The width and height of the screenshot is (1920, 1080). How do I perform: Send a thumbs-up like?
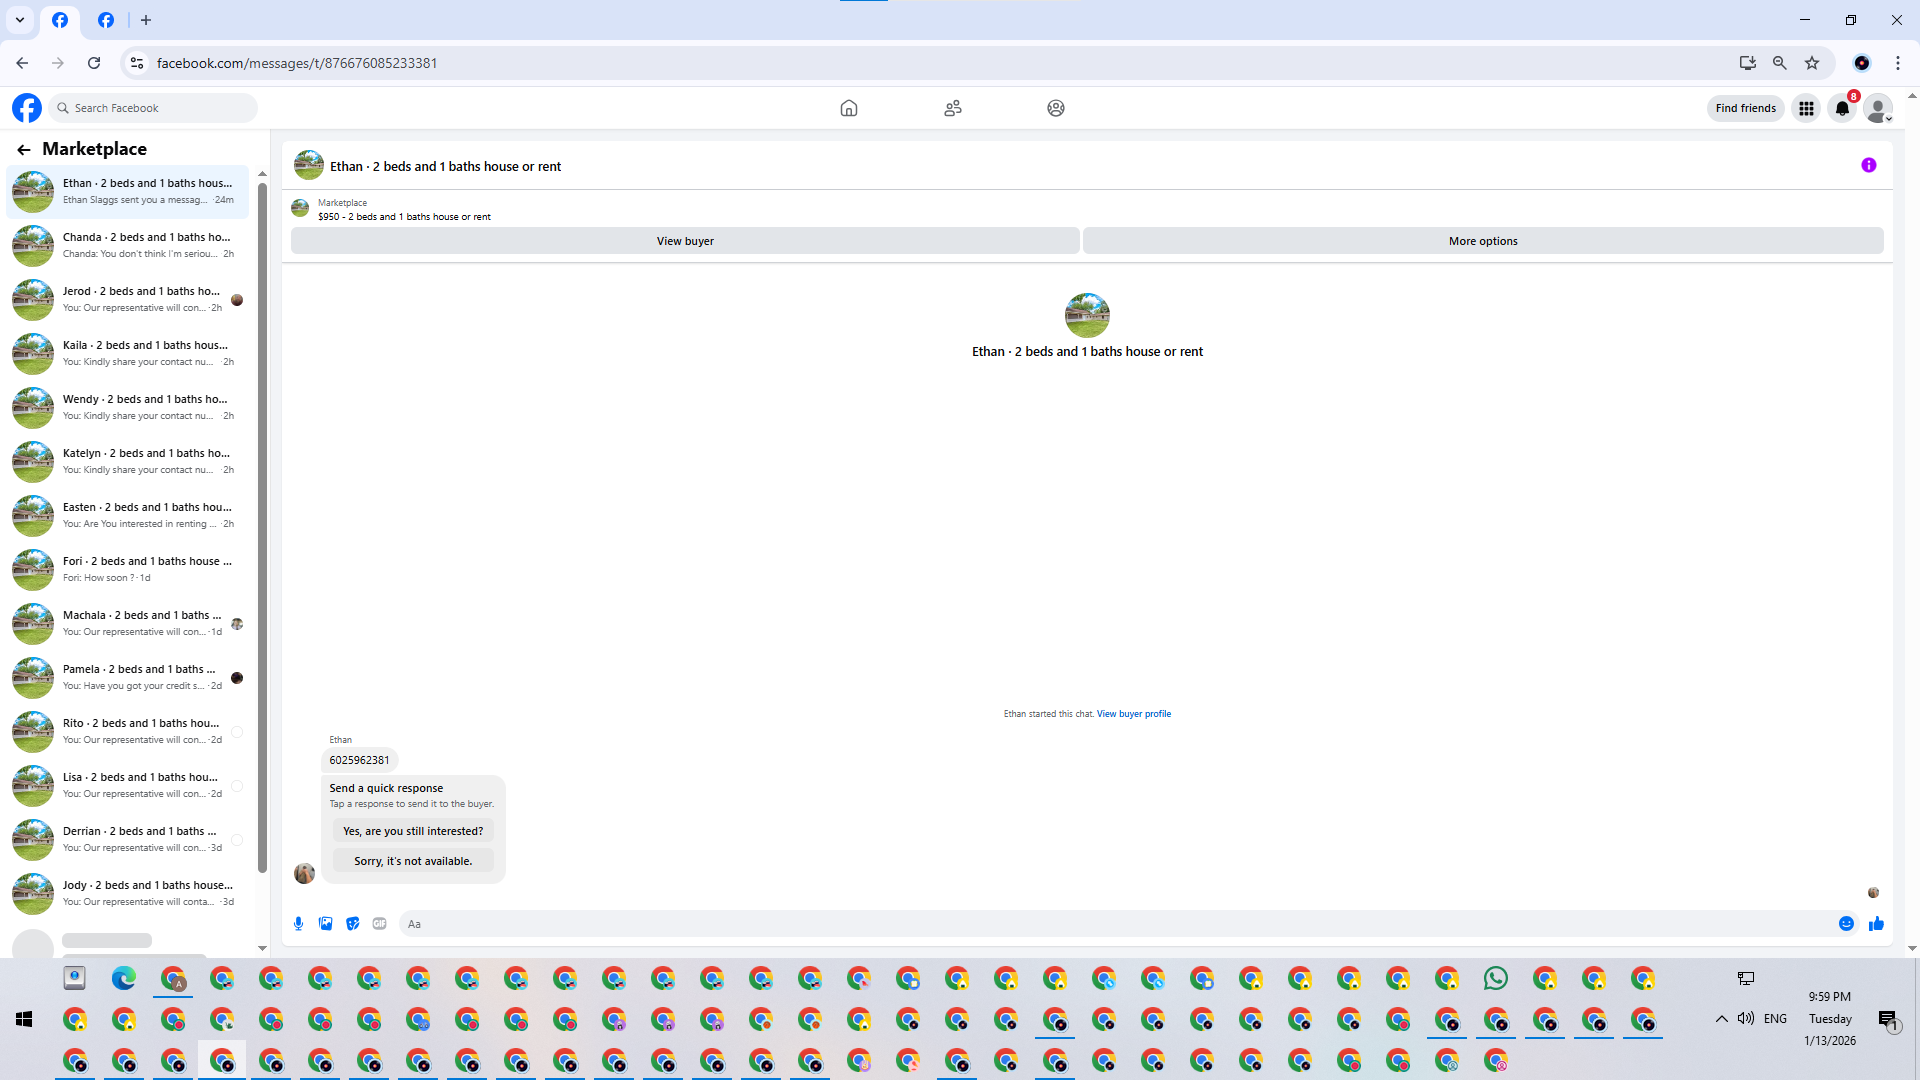1876,924
